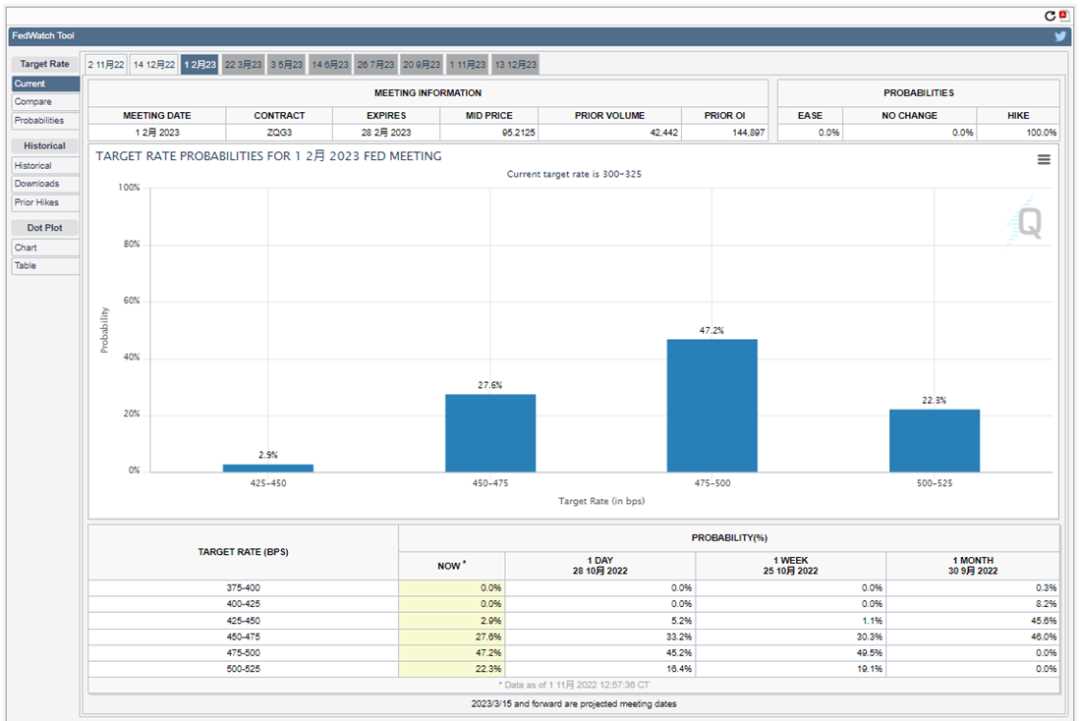Viewport: 1080px width, 721px height.
Task: Click the 450-475 bar showing 27.6%
Action: (x=490, y=433)
